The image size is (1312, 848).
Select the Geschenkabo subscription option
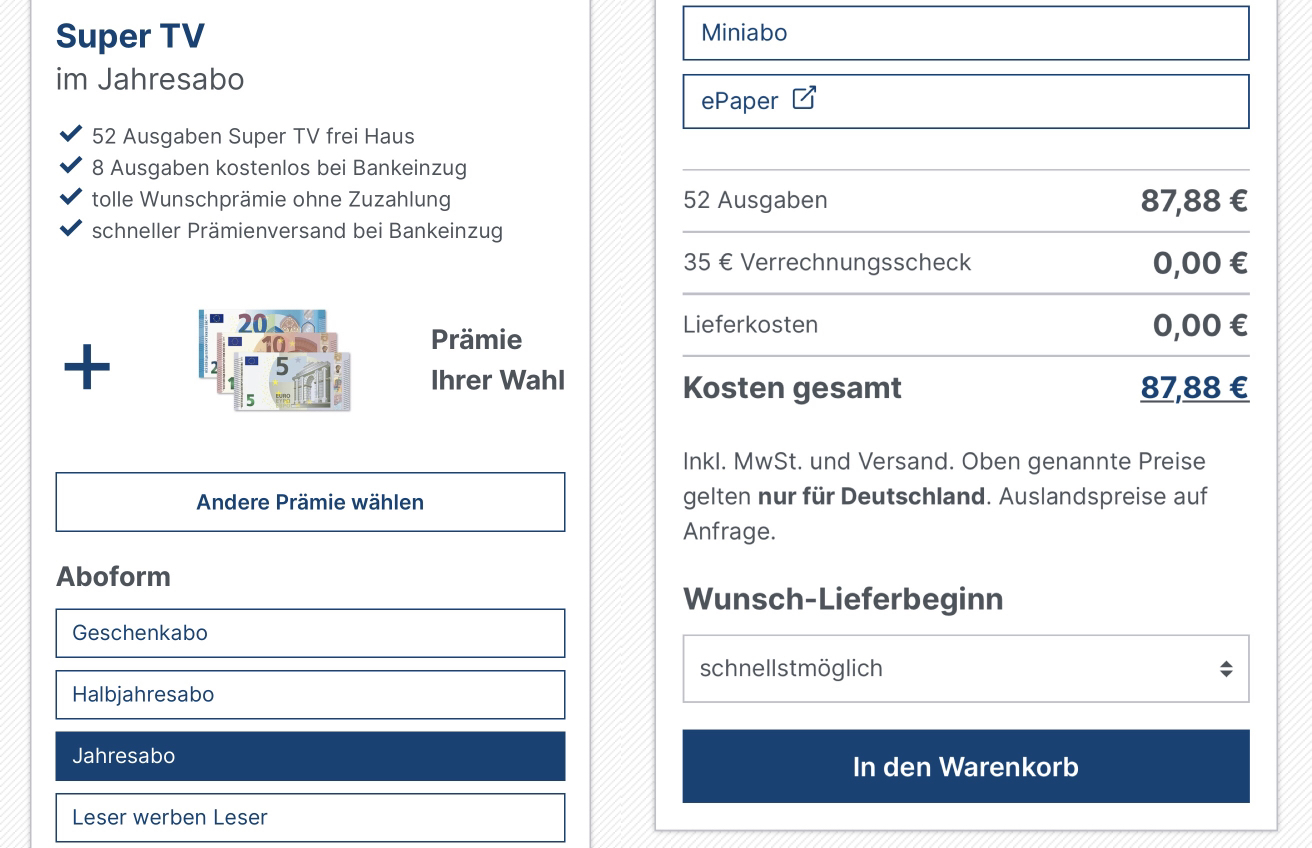(x=310, y=633)
